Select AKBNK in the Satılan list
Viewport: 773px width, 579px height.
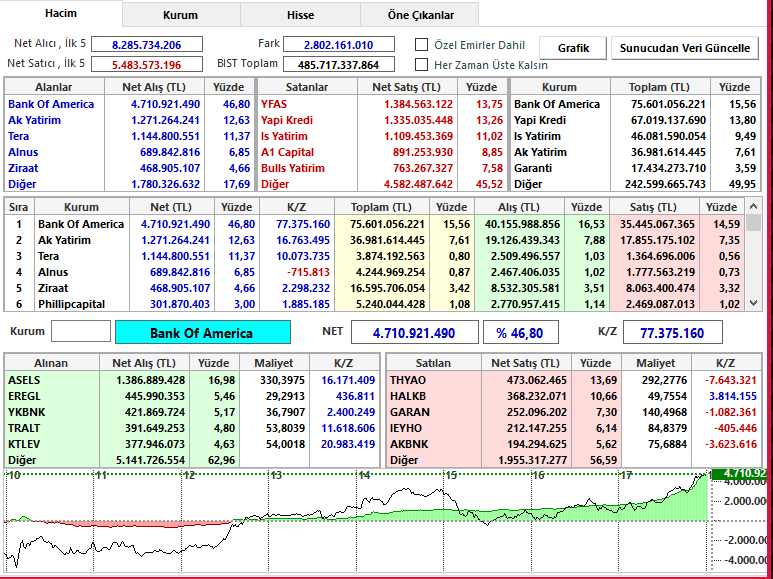point(409,444)
